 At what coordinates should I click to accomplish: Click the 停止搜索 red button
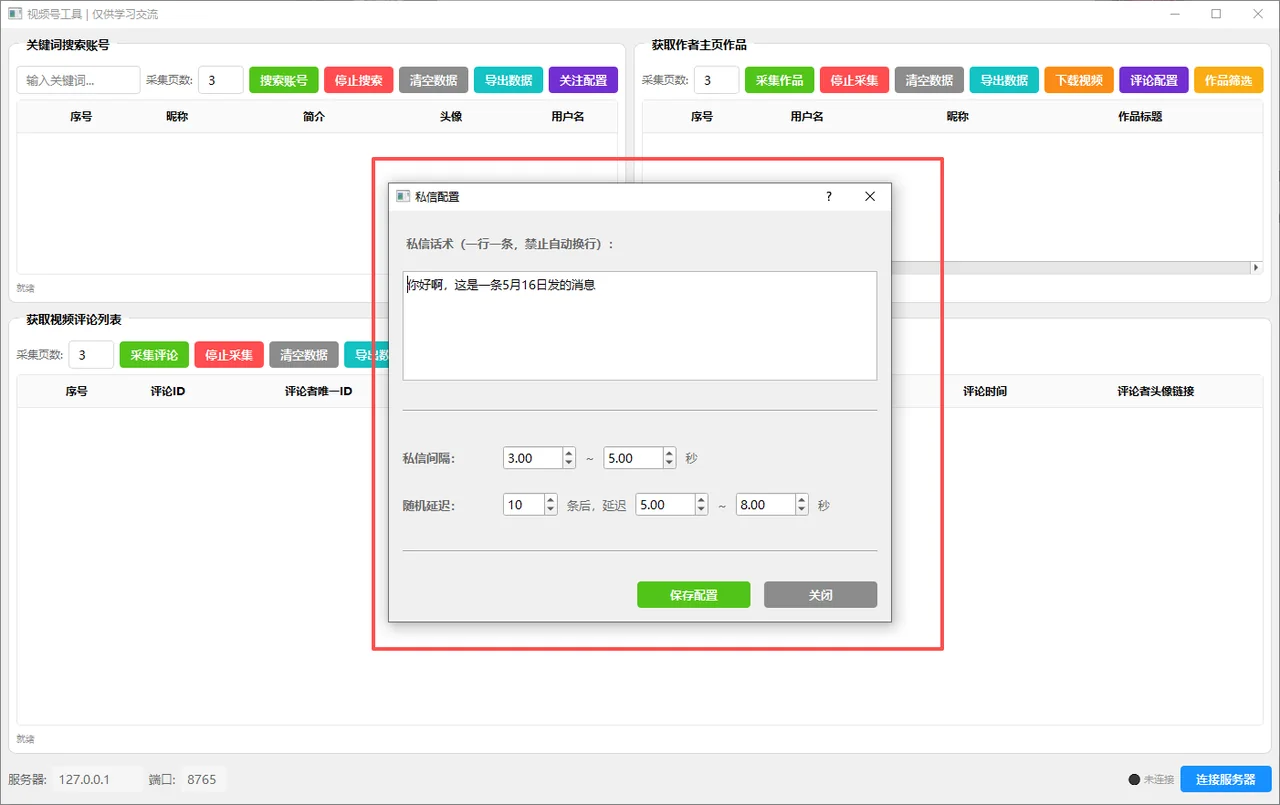click(x=359, y=80)
